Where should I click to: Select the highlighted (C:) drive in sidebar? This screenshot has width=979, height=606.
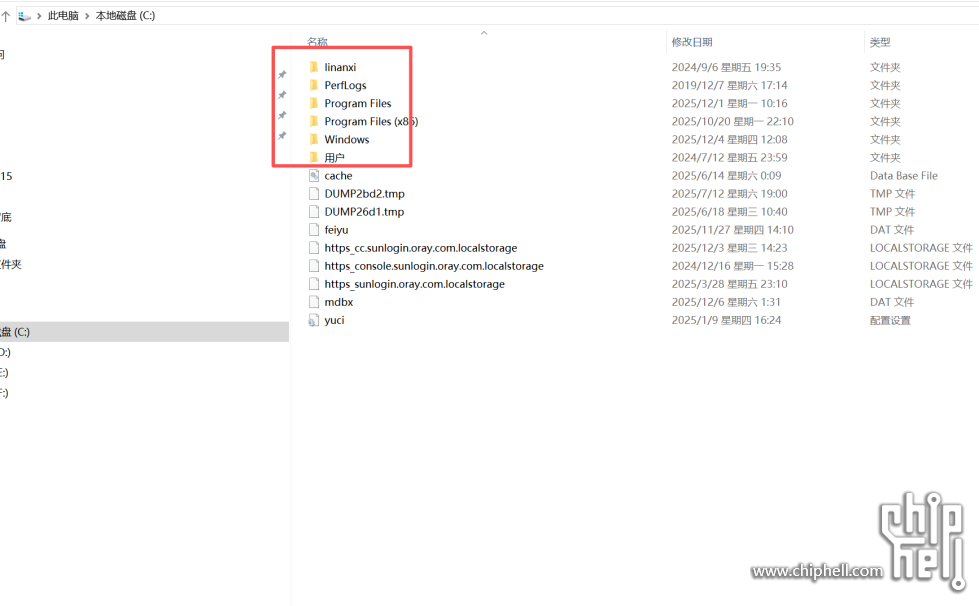tap(15, 332)
